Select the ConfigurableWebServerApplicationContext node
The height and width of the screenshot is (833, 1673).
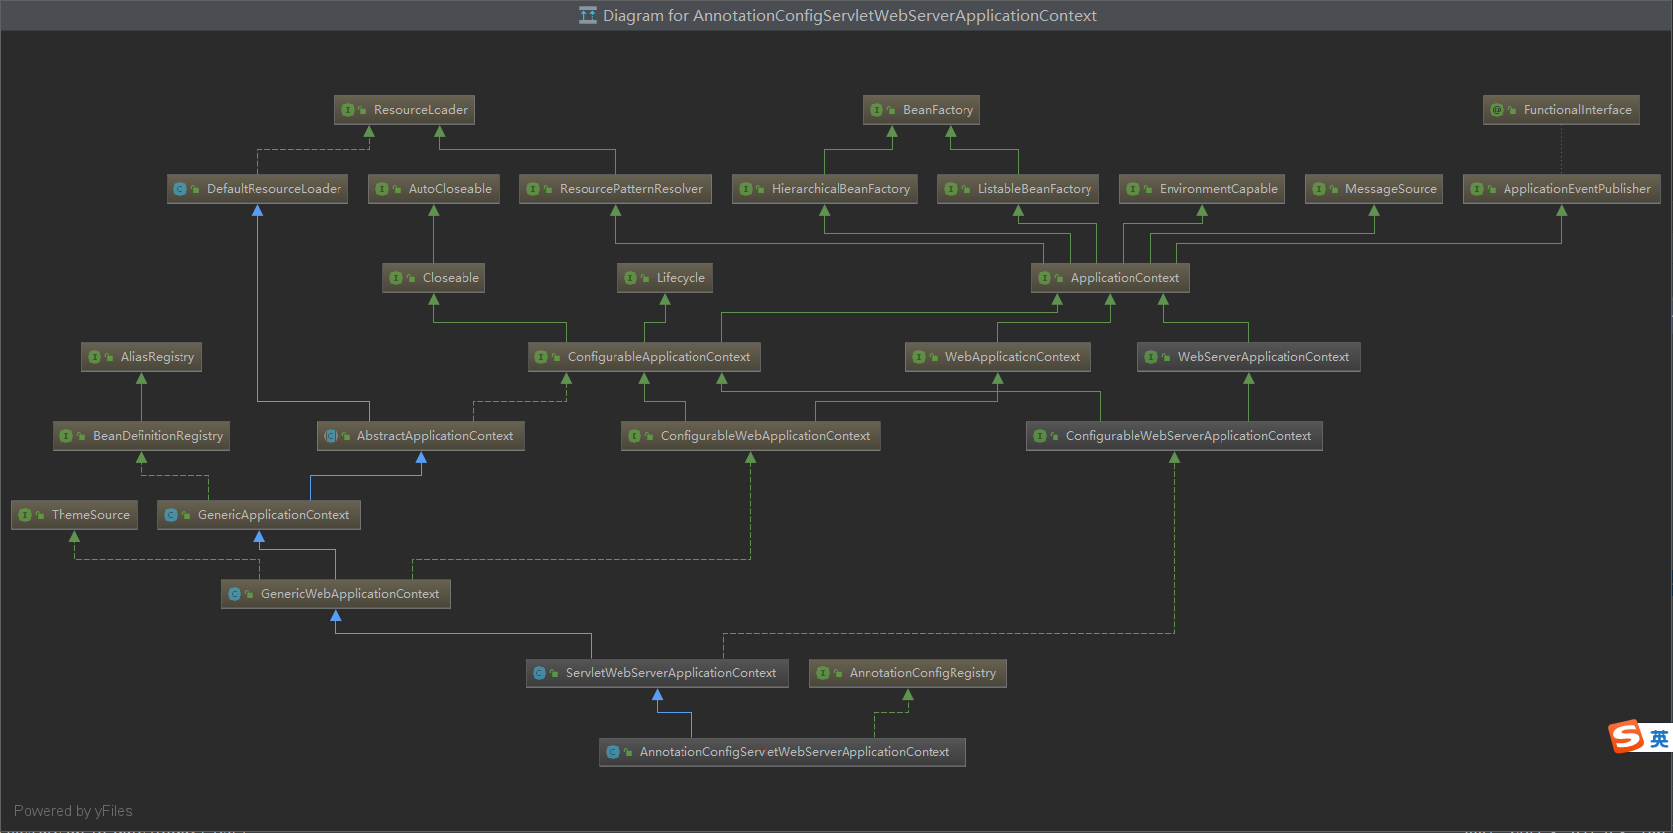[x=1187, y=436]
